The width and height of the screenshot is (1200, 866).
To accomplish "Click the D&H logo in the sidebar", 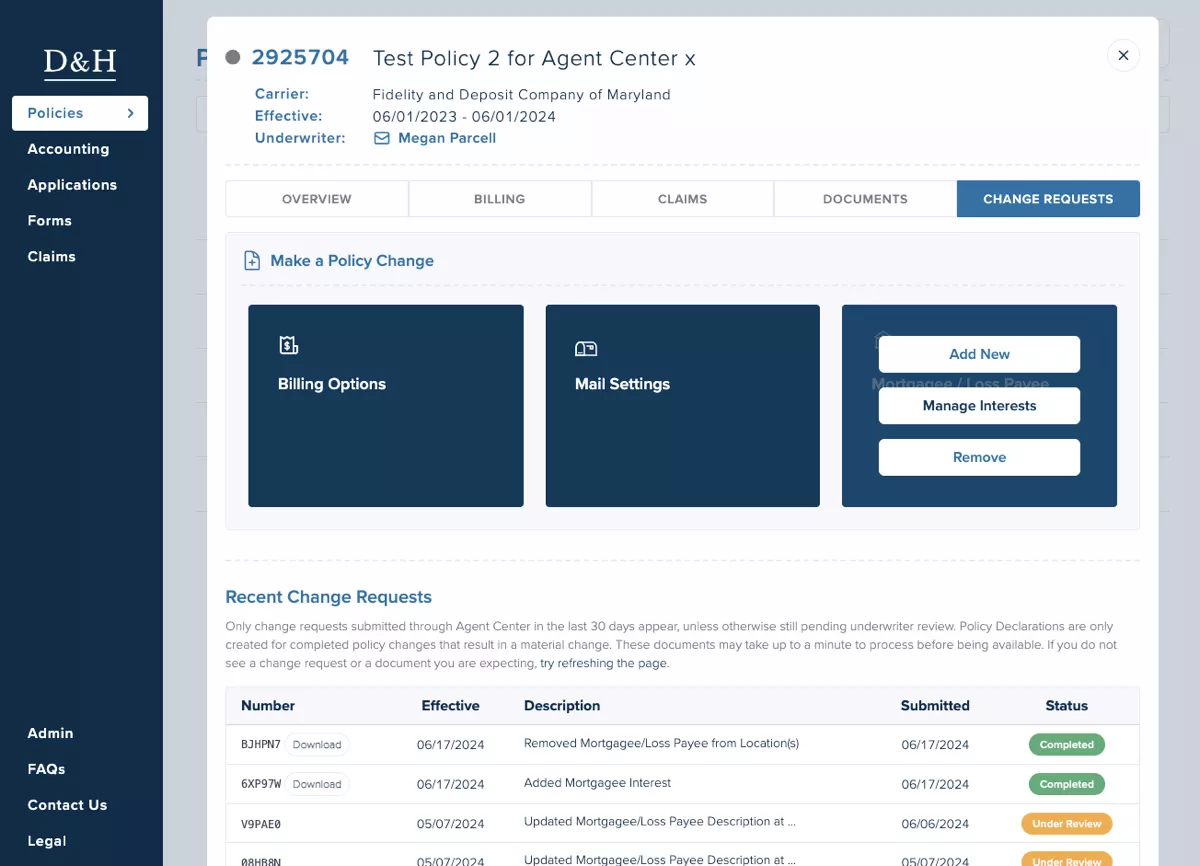I will tap(80, 63).
